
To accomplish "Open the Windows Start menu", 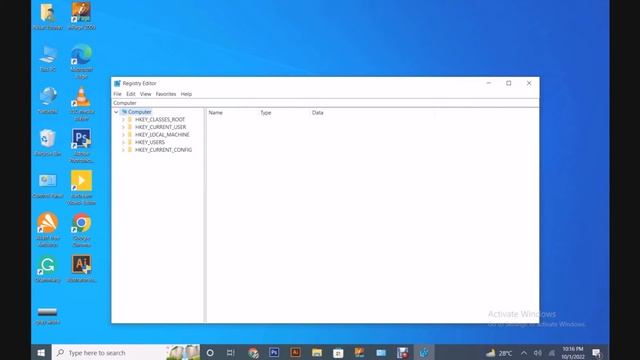I will pyautogui.click(x=41, y=353).
